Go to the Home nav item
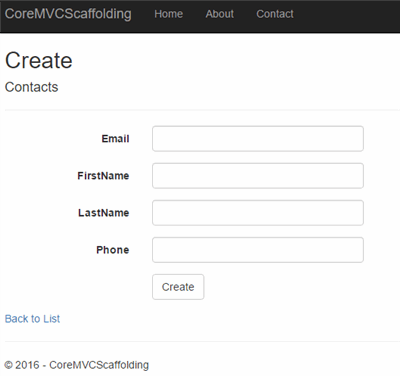400x376 pixels. pos(168,14)
